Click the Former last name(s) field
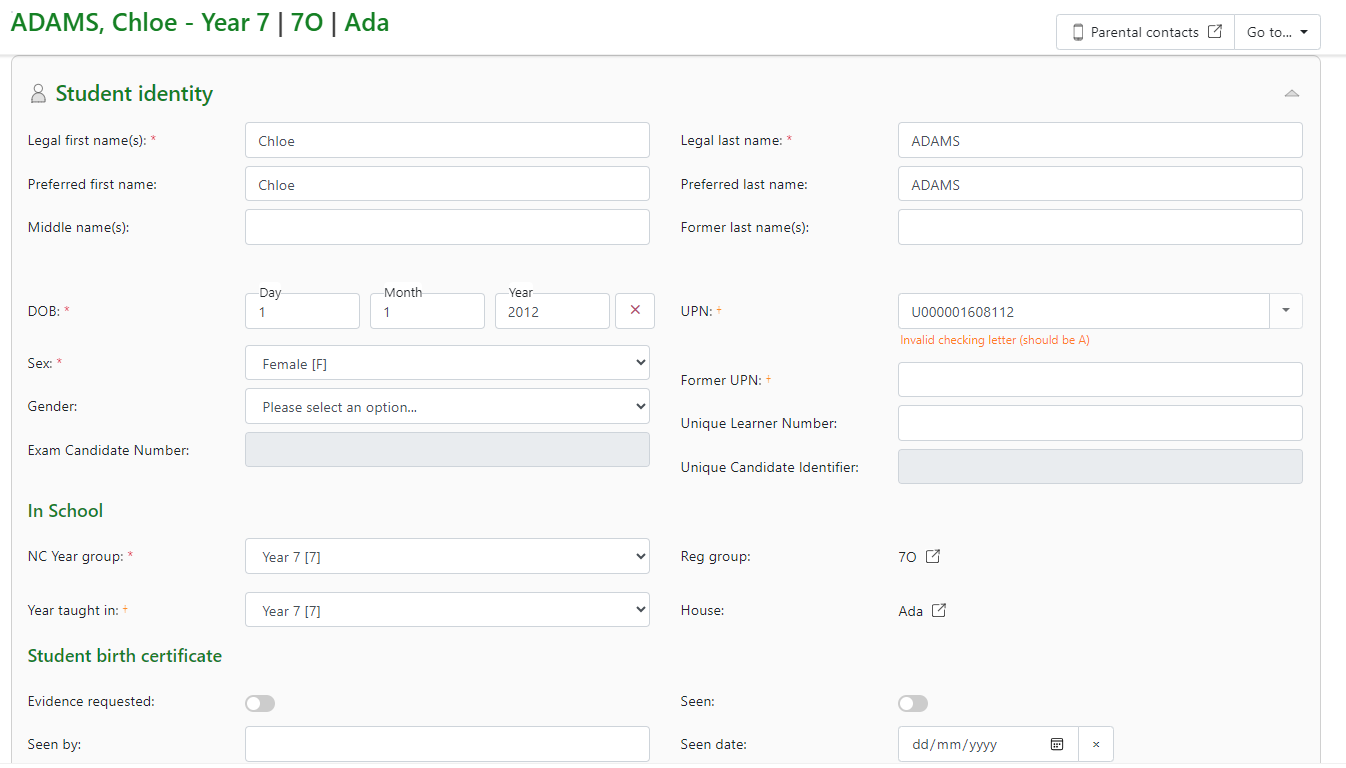The image size is (1346, 768). coord(1100,227)
